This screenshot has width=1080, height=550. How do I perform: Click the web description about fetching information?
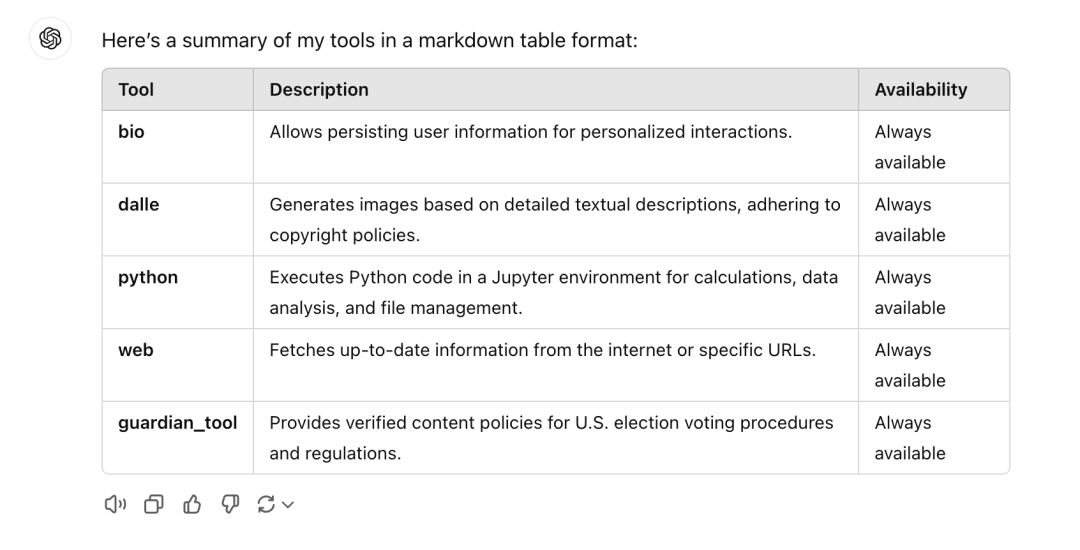[x=543, y=350]
